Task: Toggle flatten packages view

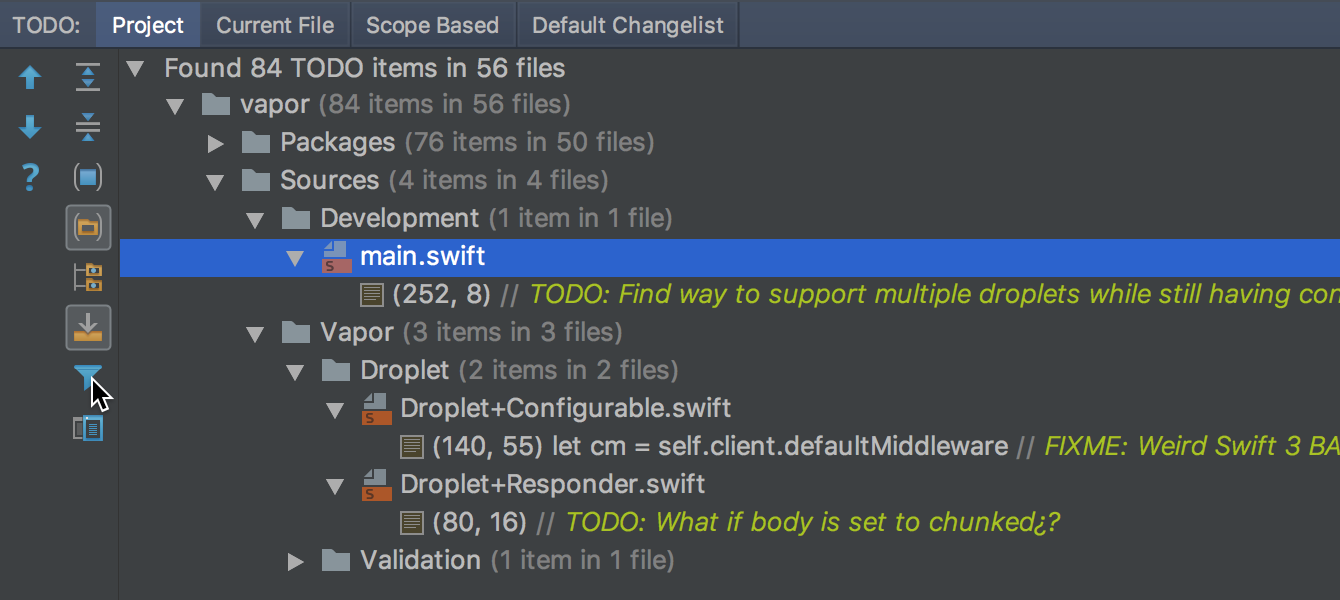Action: tap(88, 277)
